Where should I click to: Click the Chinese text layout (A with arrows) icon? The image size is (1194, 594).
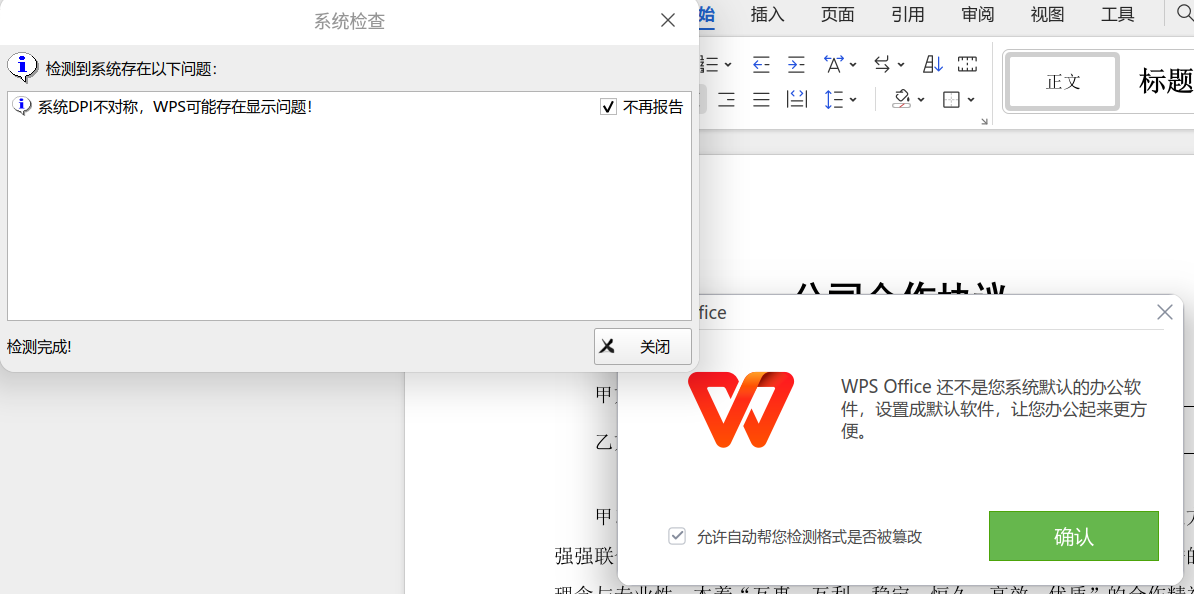pos(834,65)
